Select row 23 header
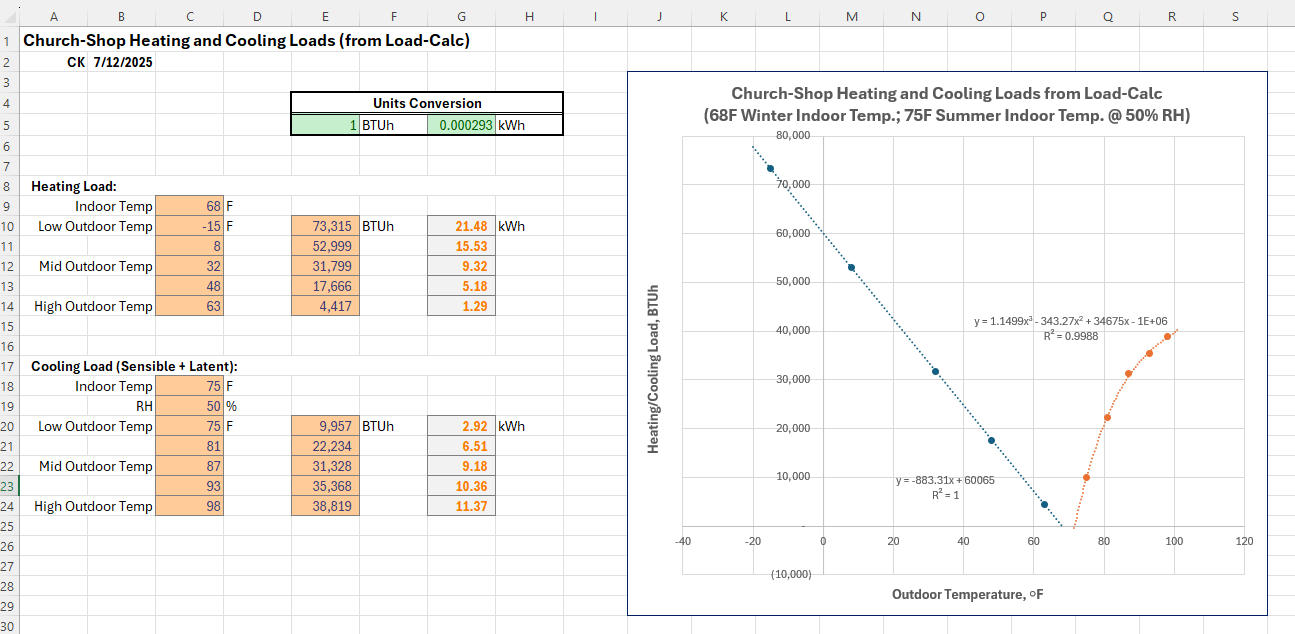 tap(7, 486)
